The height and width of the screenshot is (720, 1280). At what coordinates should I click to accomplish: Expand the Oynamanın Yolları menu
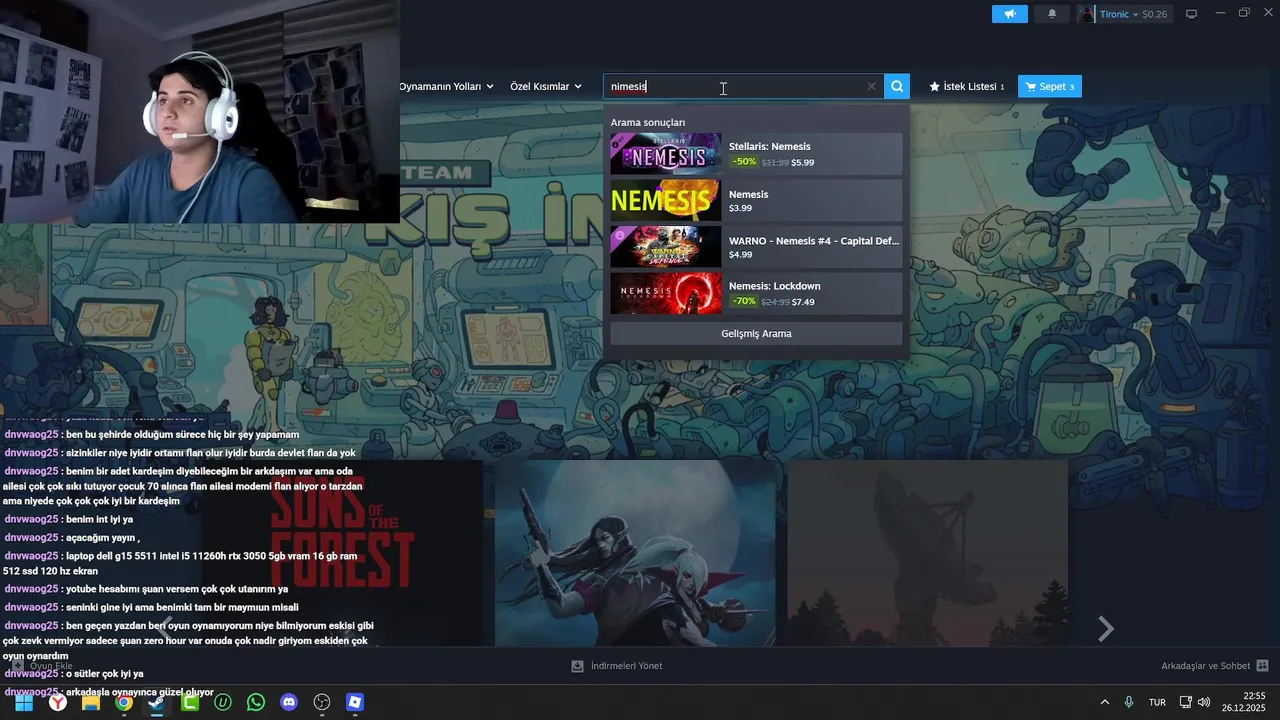coord(446,86)
